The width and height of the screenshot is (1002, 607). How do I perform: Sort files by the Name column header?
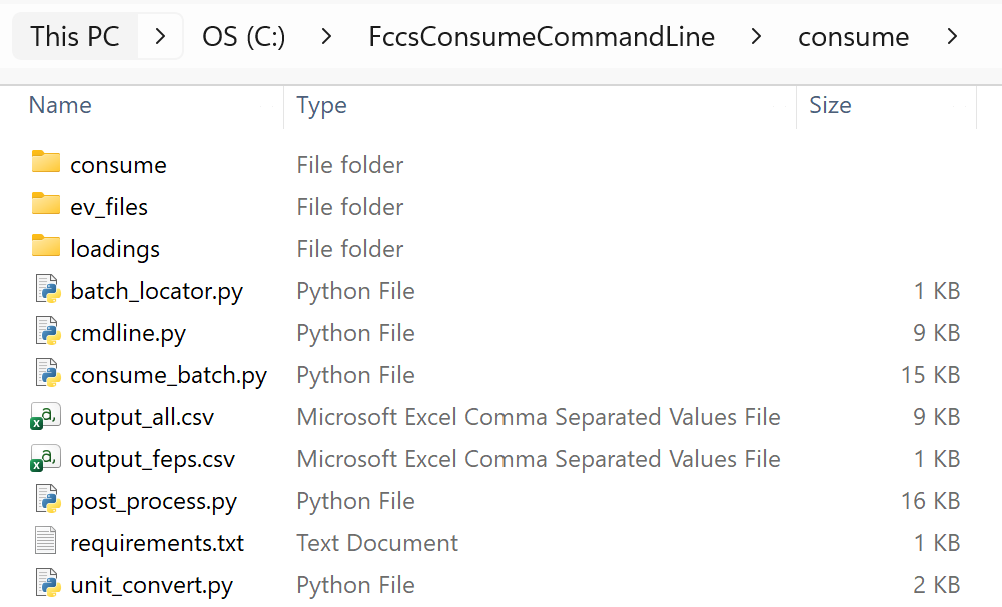pyautogui.click(x=60, y=105)
